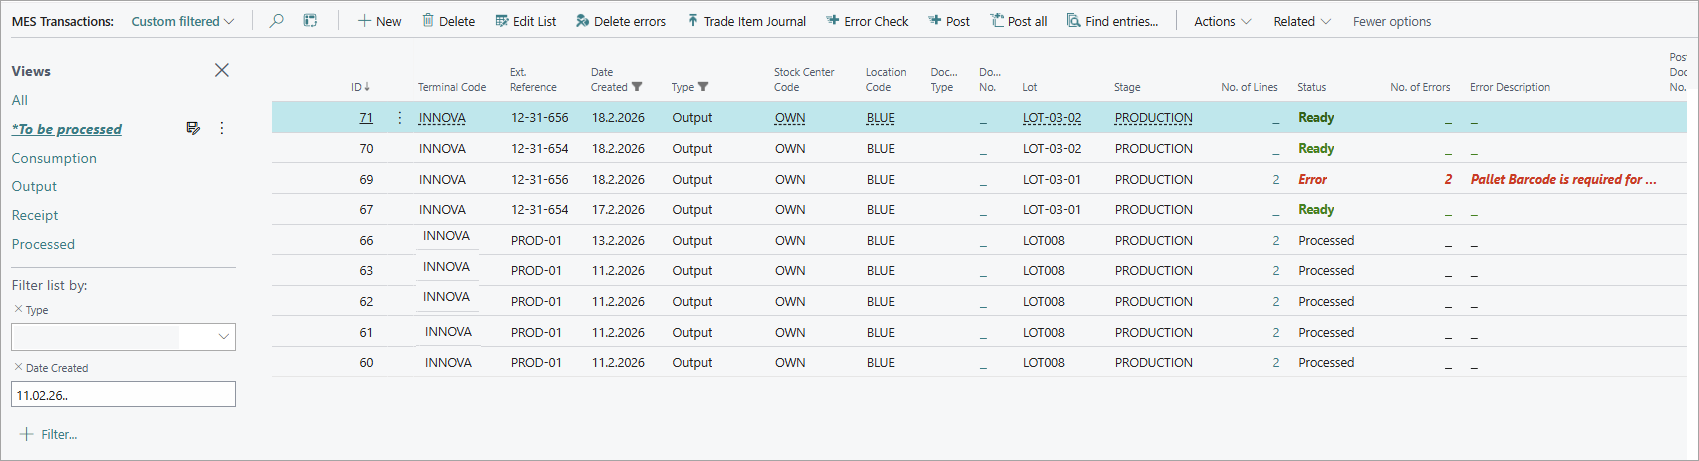Select the Processed view

point(43,244)
